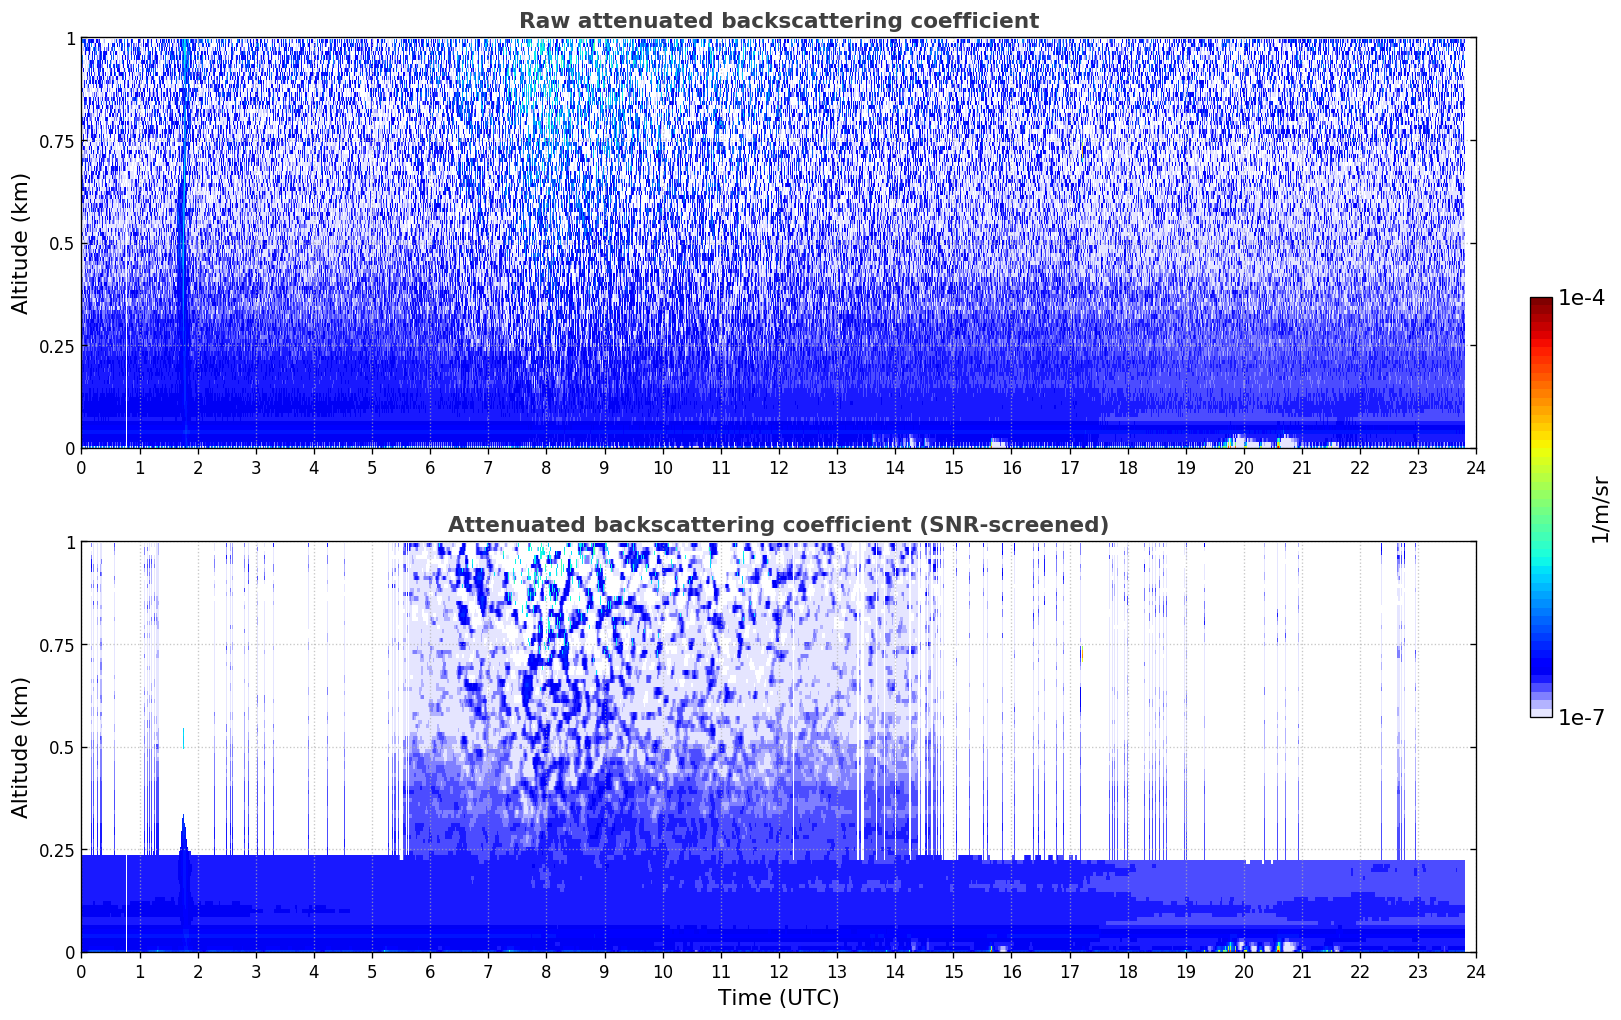Click the '1/m/sr' colorbar unit label
This screenshot has width=1621, height=1020.
click(x=1600, y=508)
